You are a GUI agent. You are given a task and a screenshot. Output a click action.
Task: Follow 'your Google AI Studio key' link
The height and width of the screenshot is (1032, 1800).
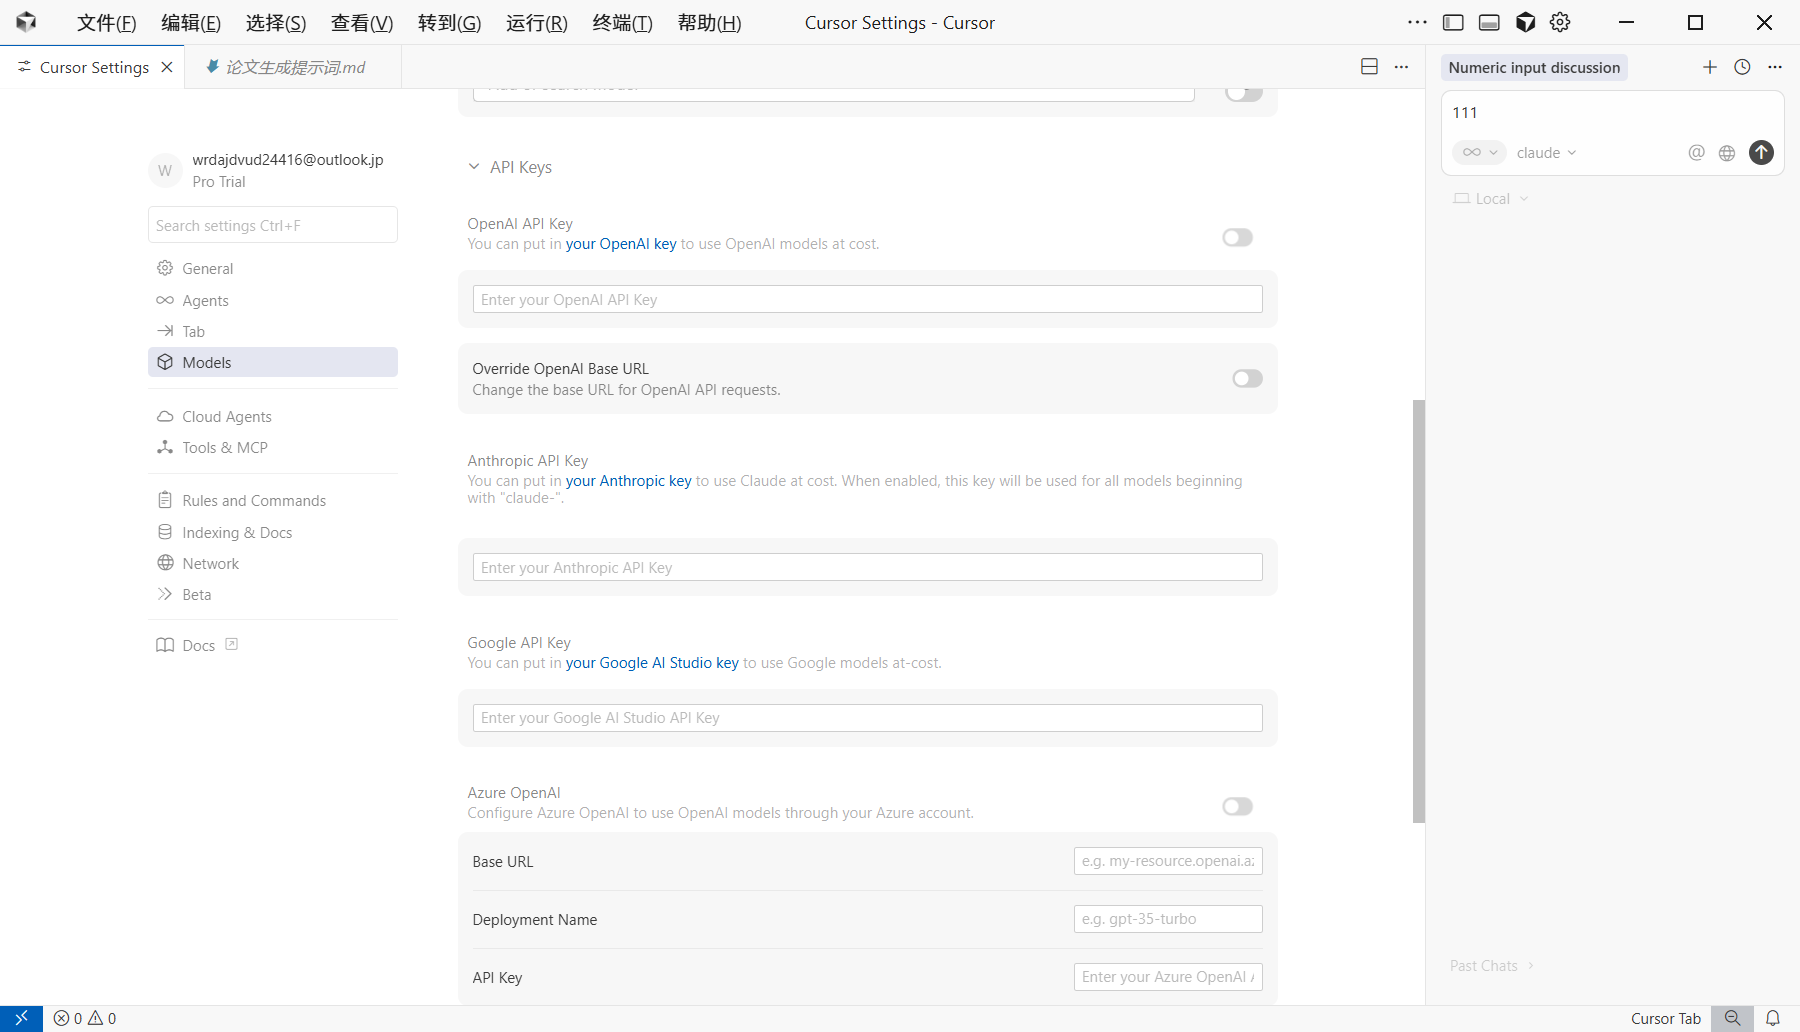652,663
